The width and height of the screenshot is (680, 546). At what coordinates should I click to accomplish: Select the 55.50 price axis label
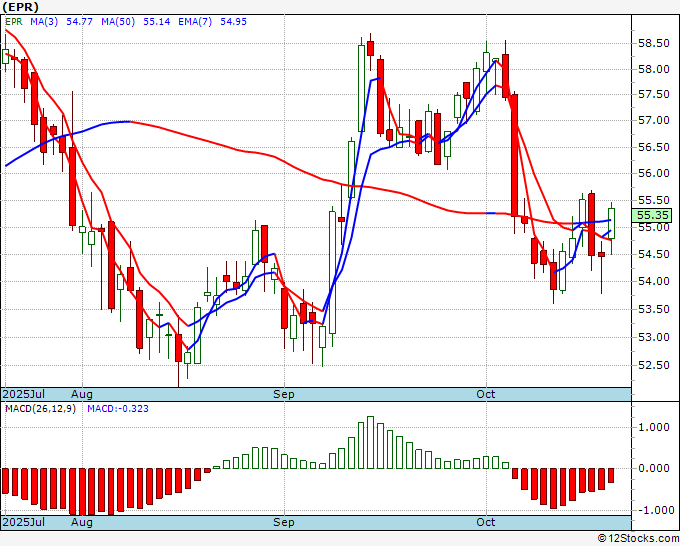(654, 200)
